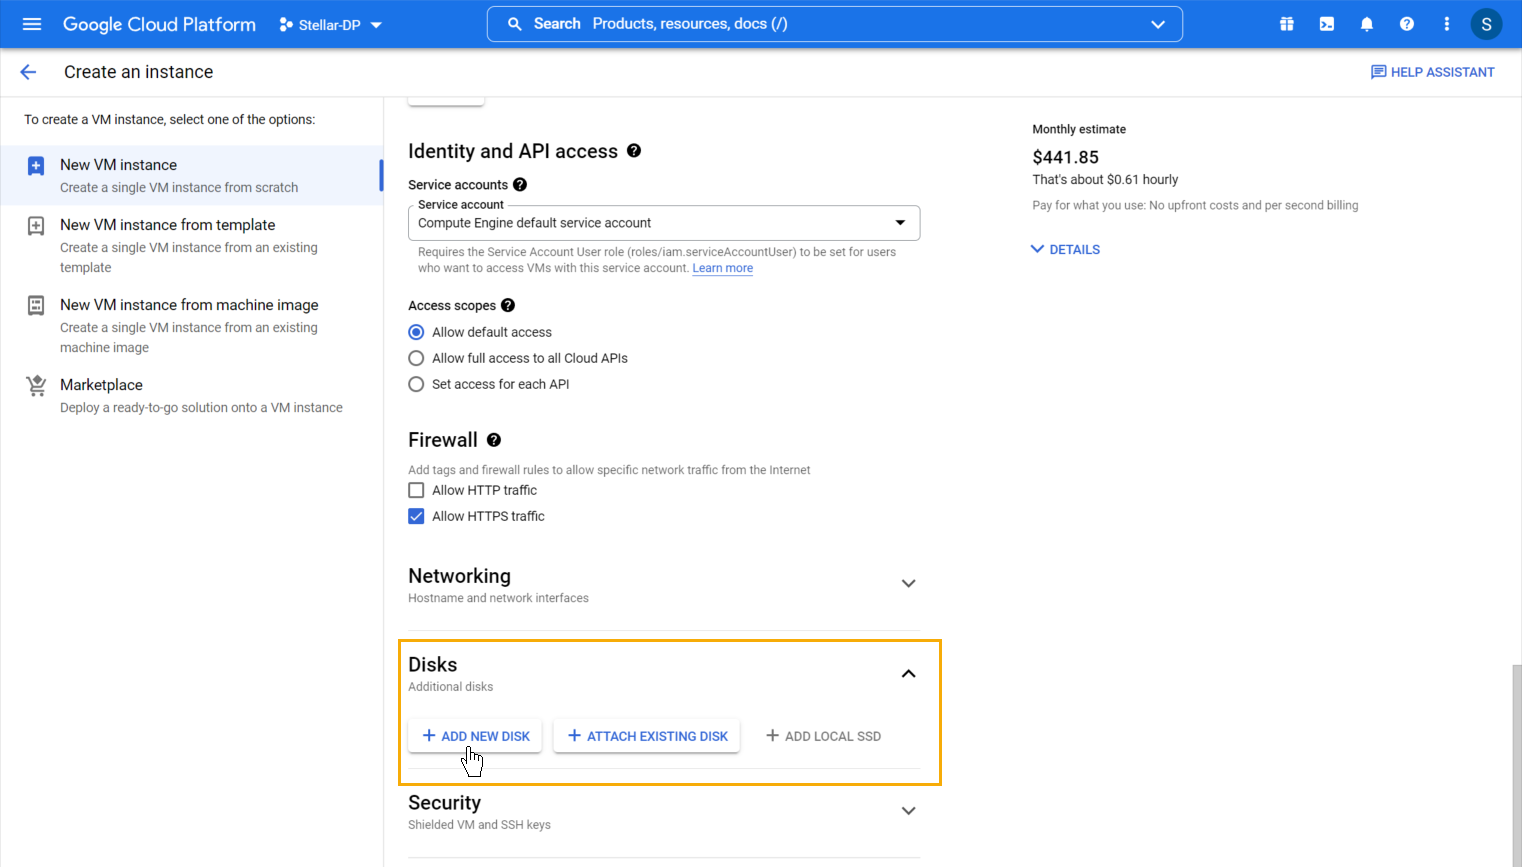Open the Service account dropdown

[663, 223]
